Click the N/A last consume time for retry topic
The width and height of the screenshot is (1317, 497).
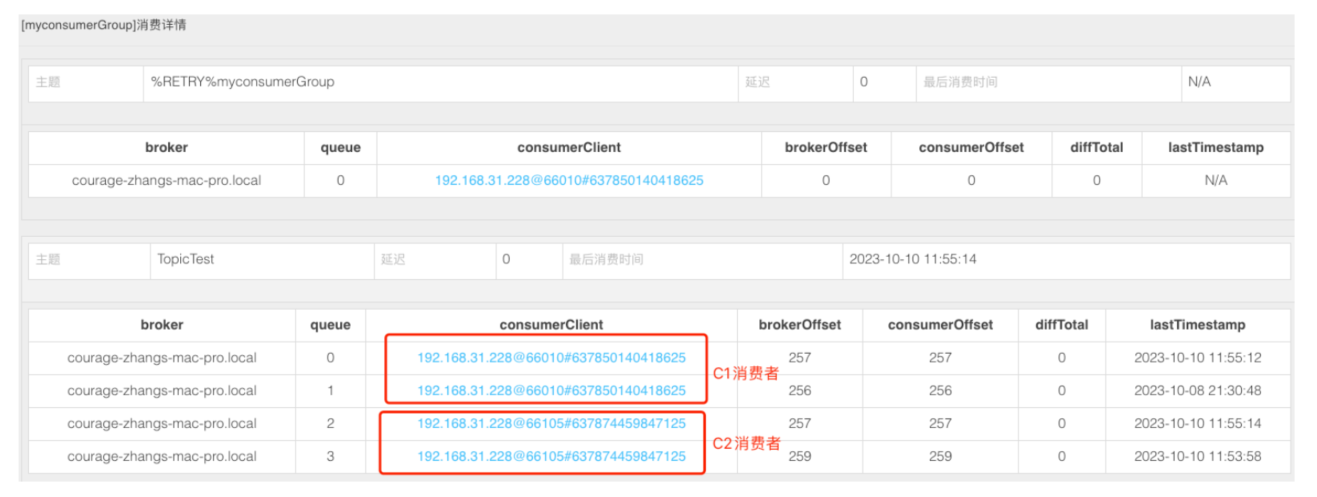pos(1199,82)
